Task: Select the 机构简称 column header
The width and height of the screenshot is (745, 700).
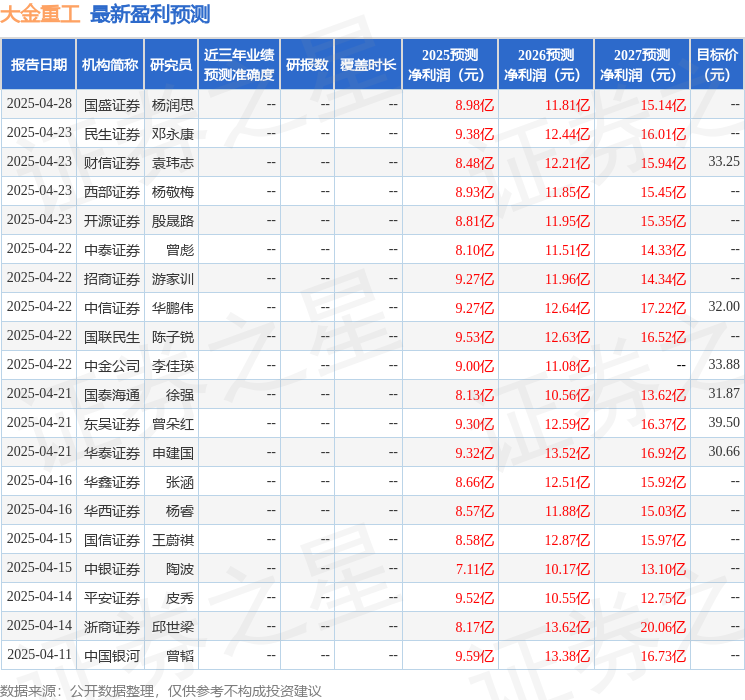Action: [110, 65]
